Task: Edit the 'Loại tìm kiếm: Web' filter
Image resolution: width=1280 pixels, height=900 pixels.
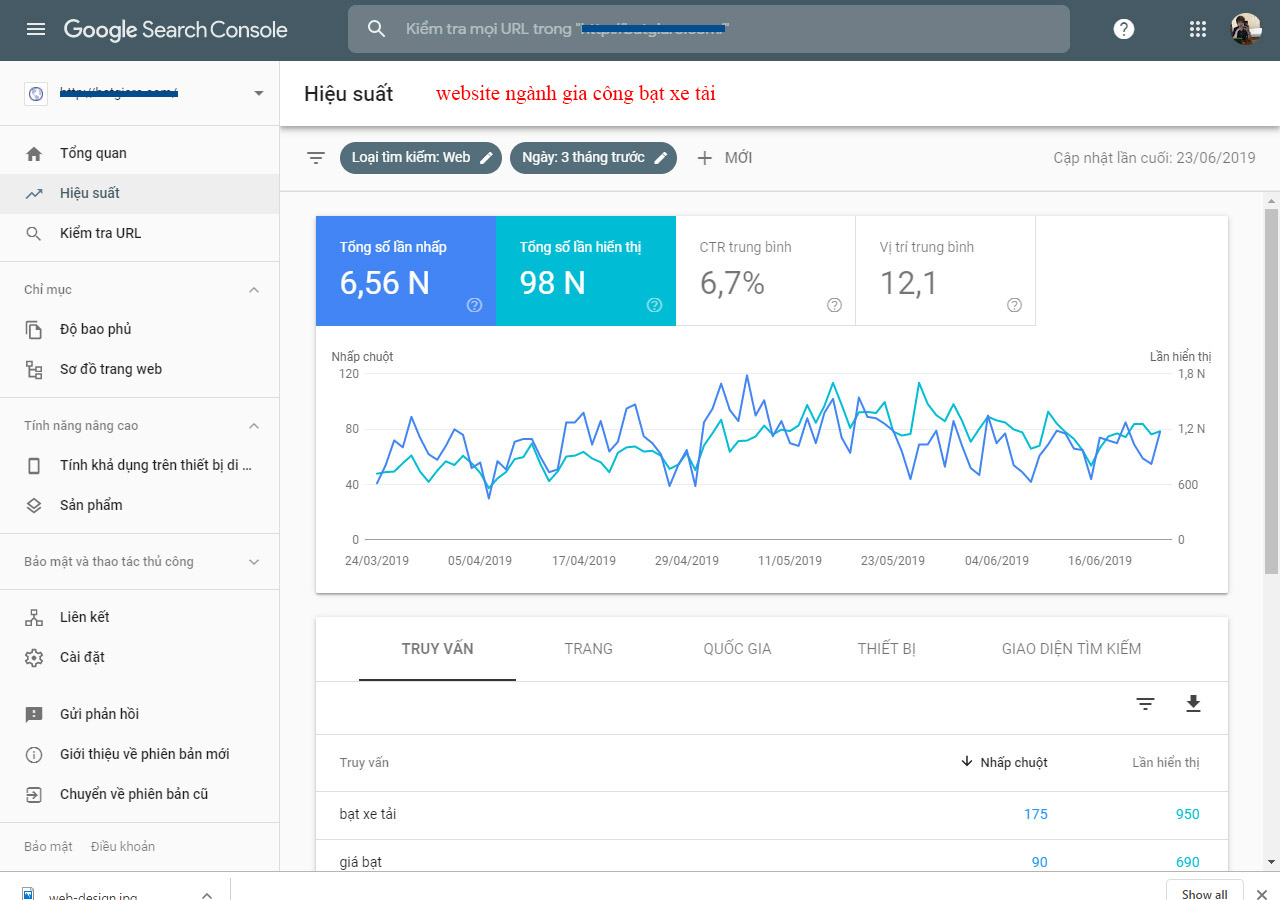Action: [420, 158]
